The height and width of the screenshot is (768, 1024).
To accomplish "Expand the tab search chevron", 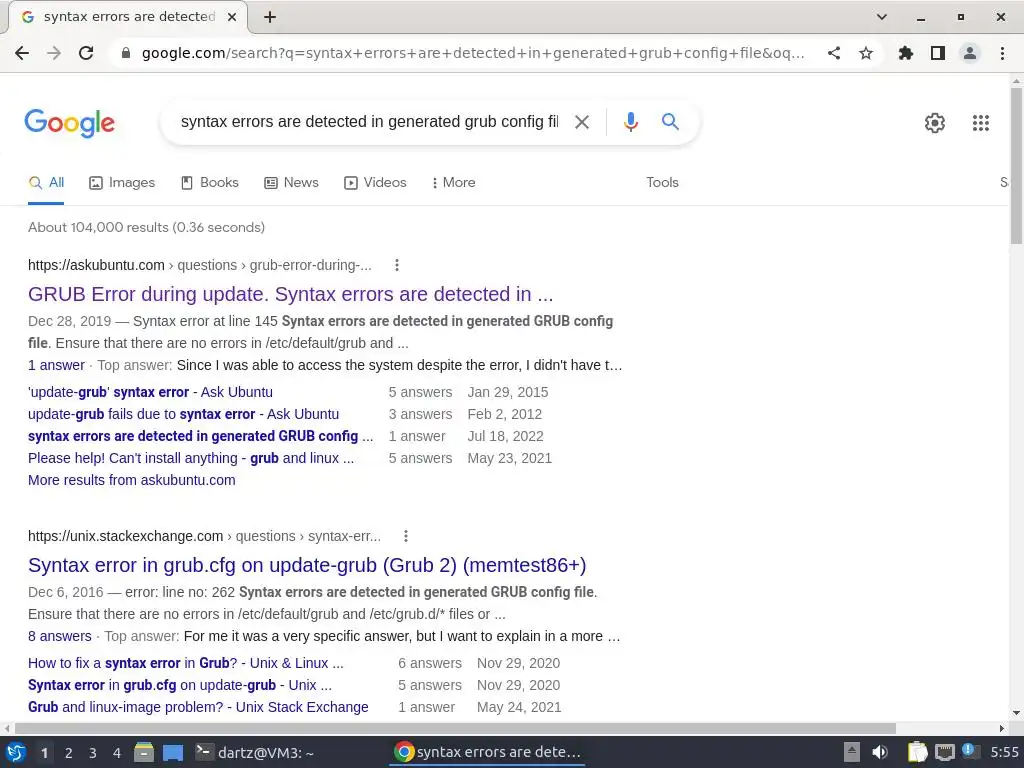I will tap(882, 17).
